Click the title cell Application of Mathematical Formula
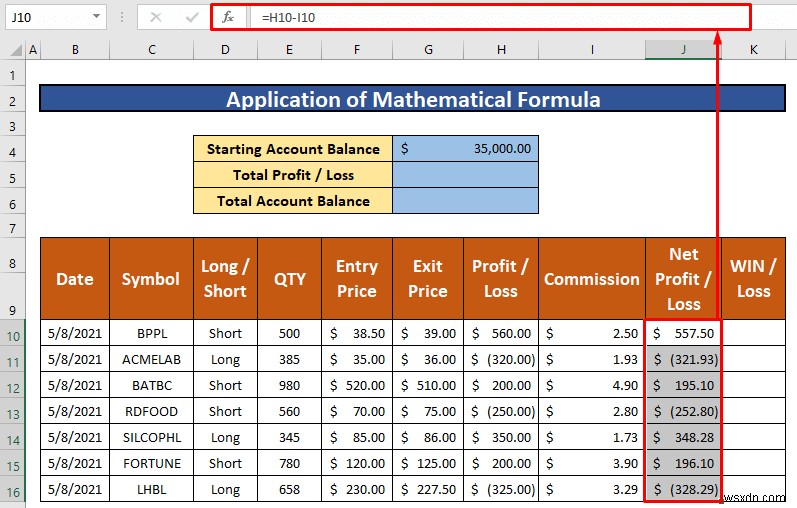 click(x=413, y=99)
